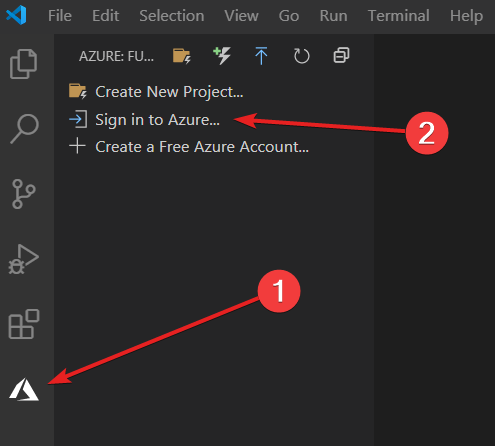Open the Search view icon
The image size is (495, 446).
pyautogui.click(x=25, y=129)
